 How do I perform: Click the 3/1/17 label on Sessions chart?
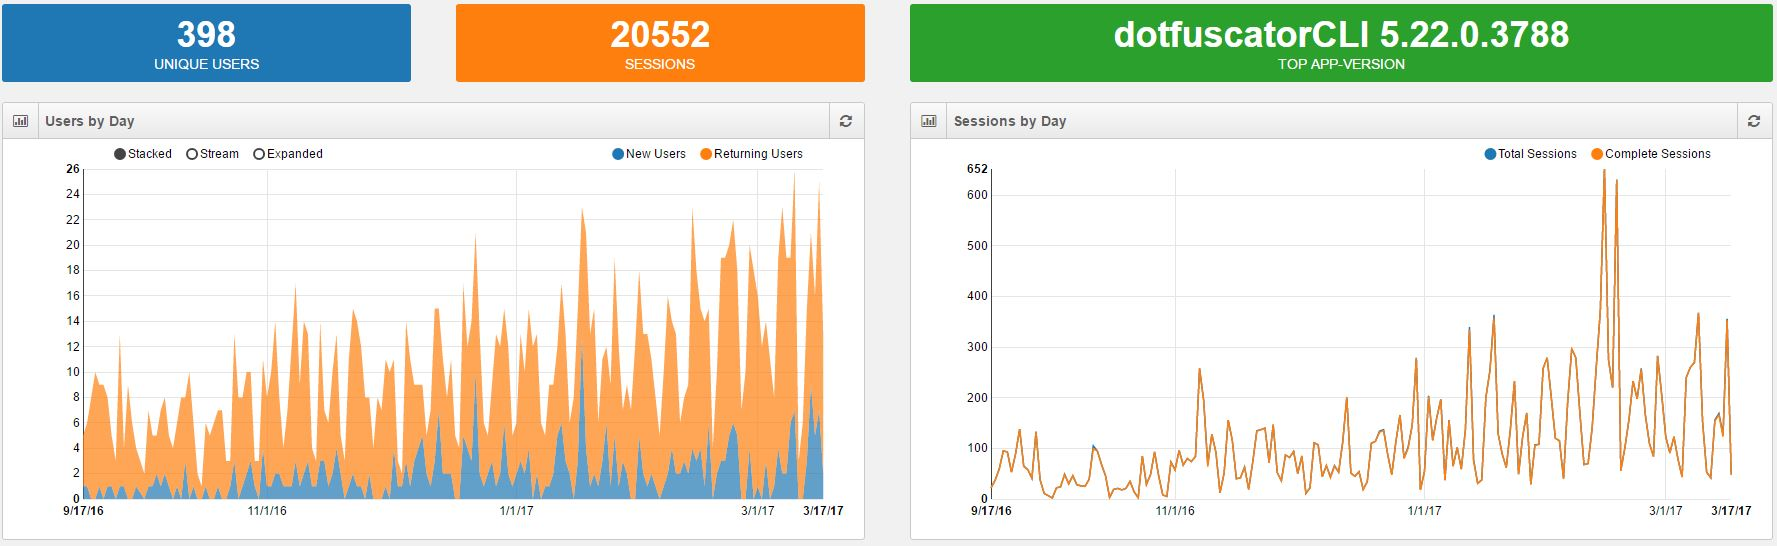1666,511
